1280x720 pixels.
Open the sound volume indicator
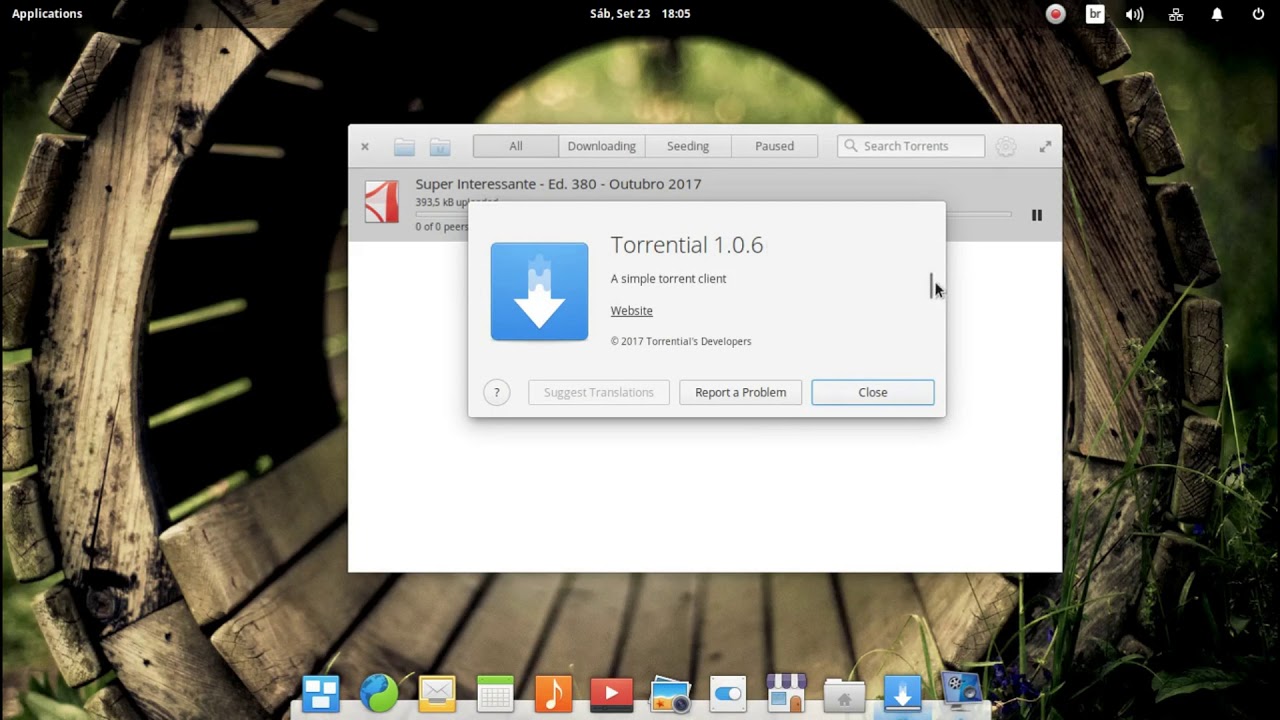1135,14
